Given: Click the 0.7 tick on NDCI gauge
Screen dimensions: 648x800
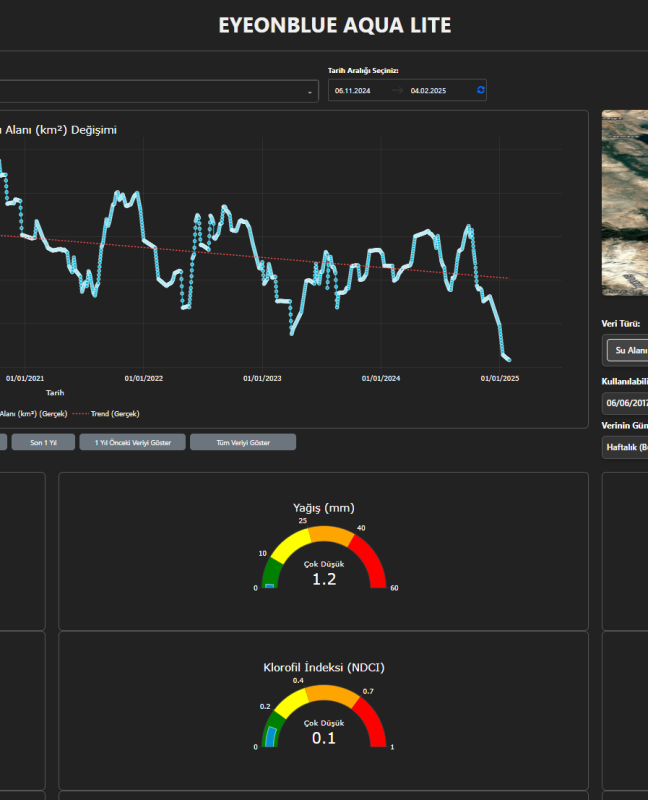Looking at the screenshot, I should pyautogui.click(x=368, y=691).
